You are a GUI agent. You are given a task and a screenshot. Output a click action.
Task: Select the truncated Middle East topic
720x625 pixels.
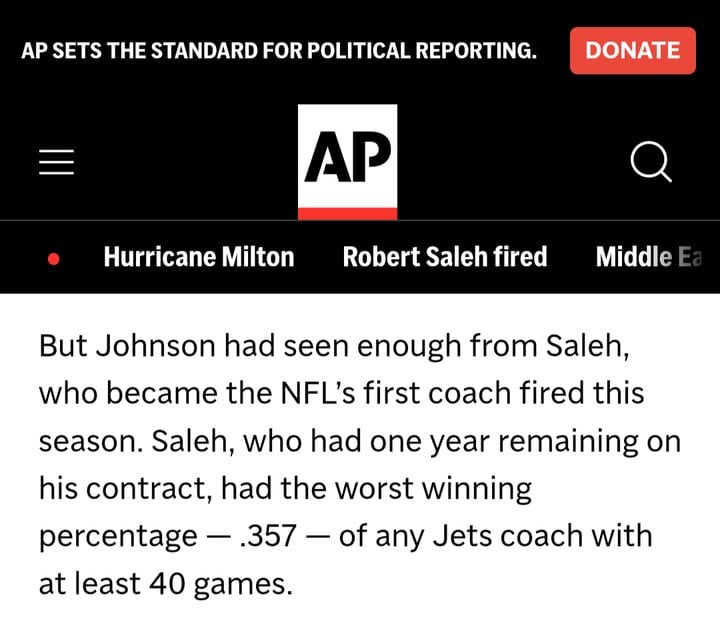649,257
